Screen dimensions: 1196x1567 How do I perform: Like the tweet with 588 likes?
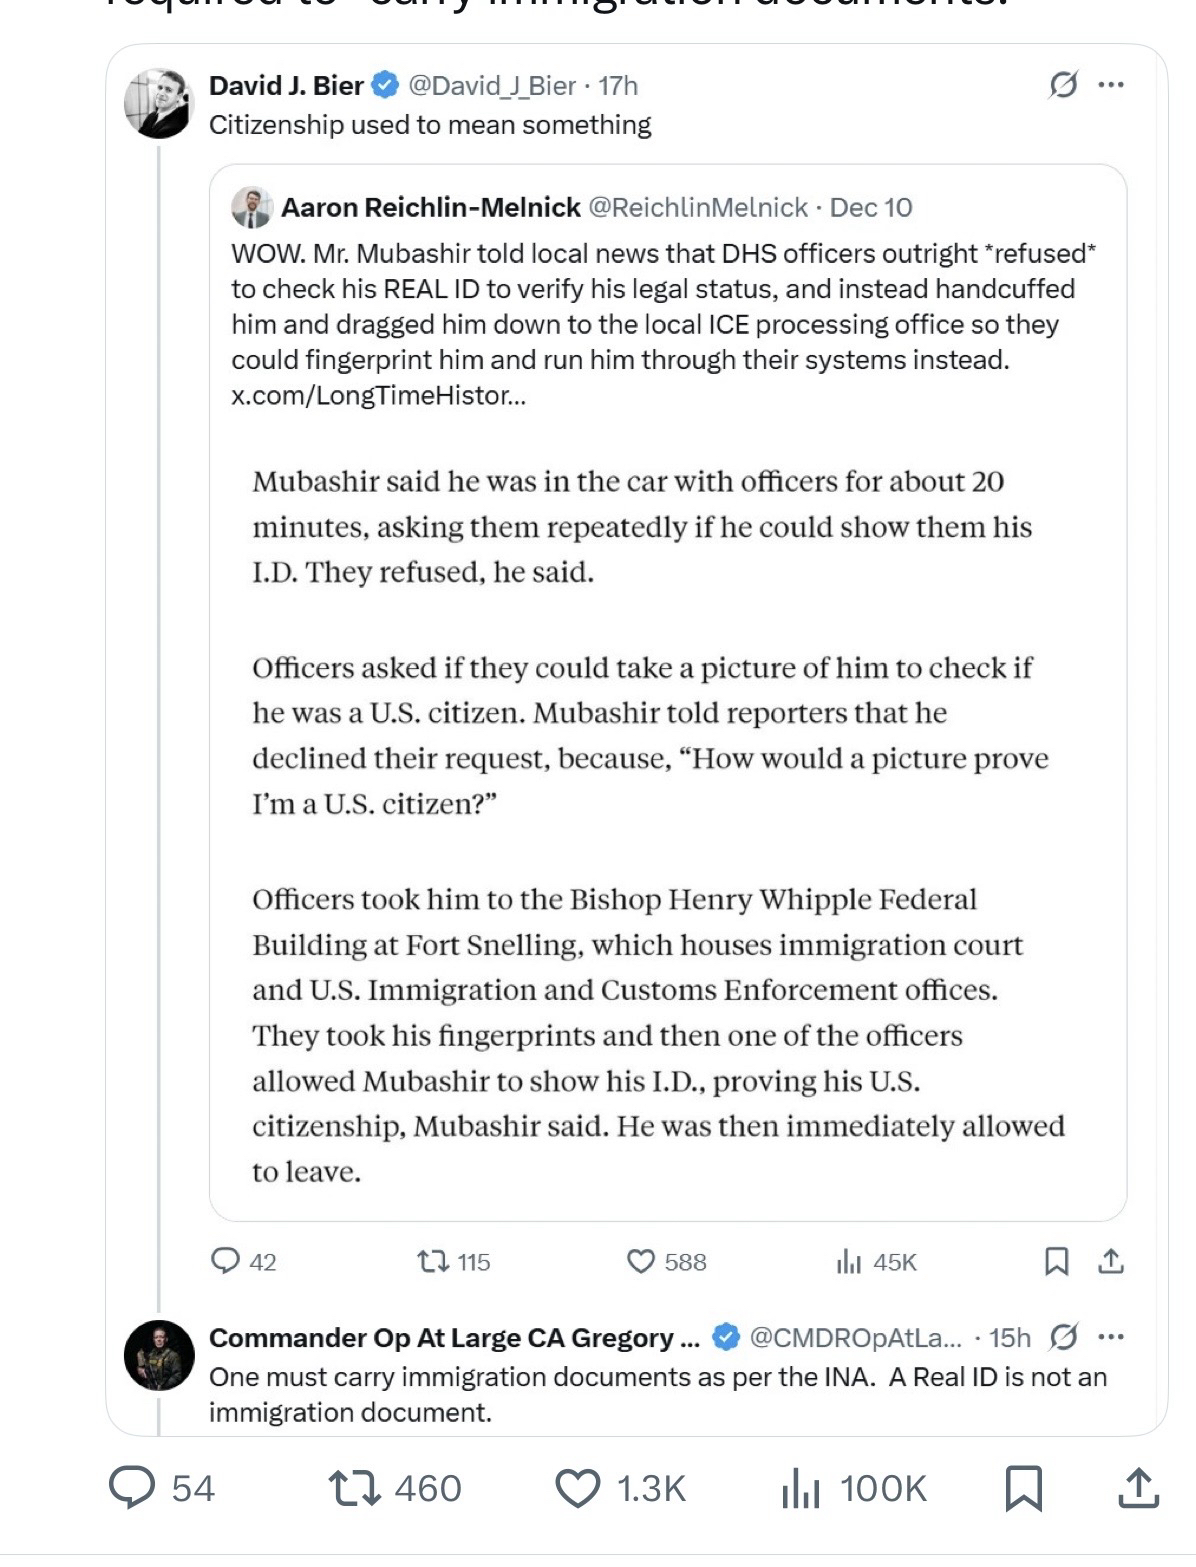640,1262
